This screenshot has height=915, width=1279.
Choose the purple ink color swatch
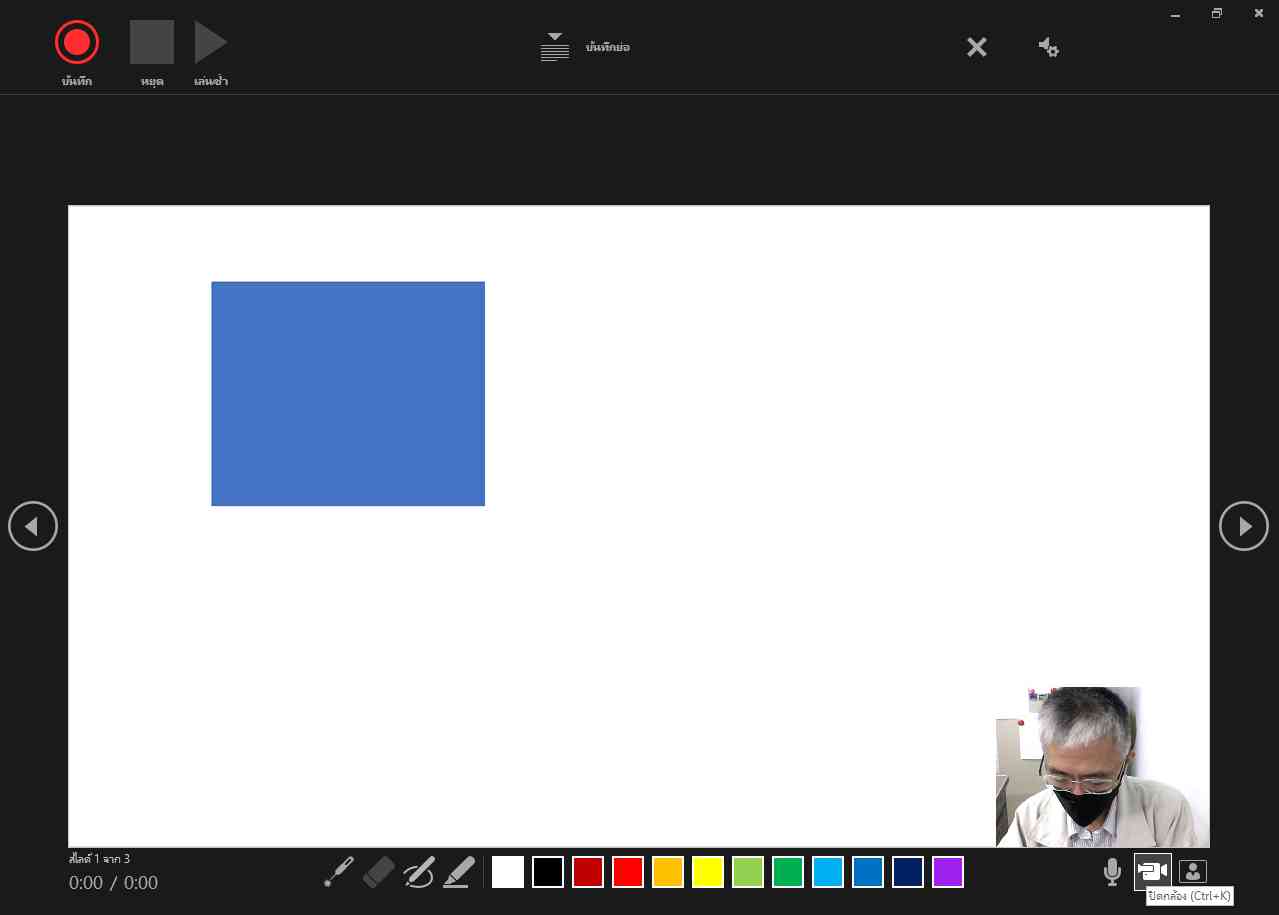point(948,872)
